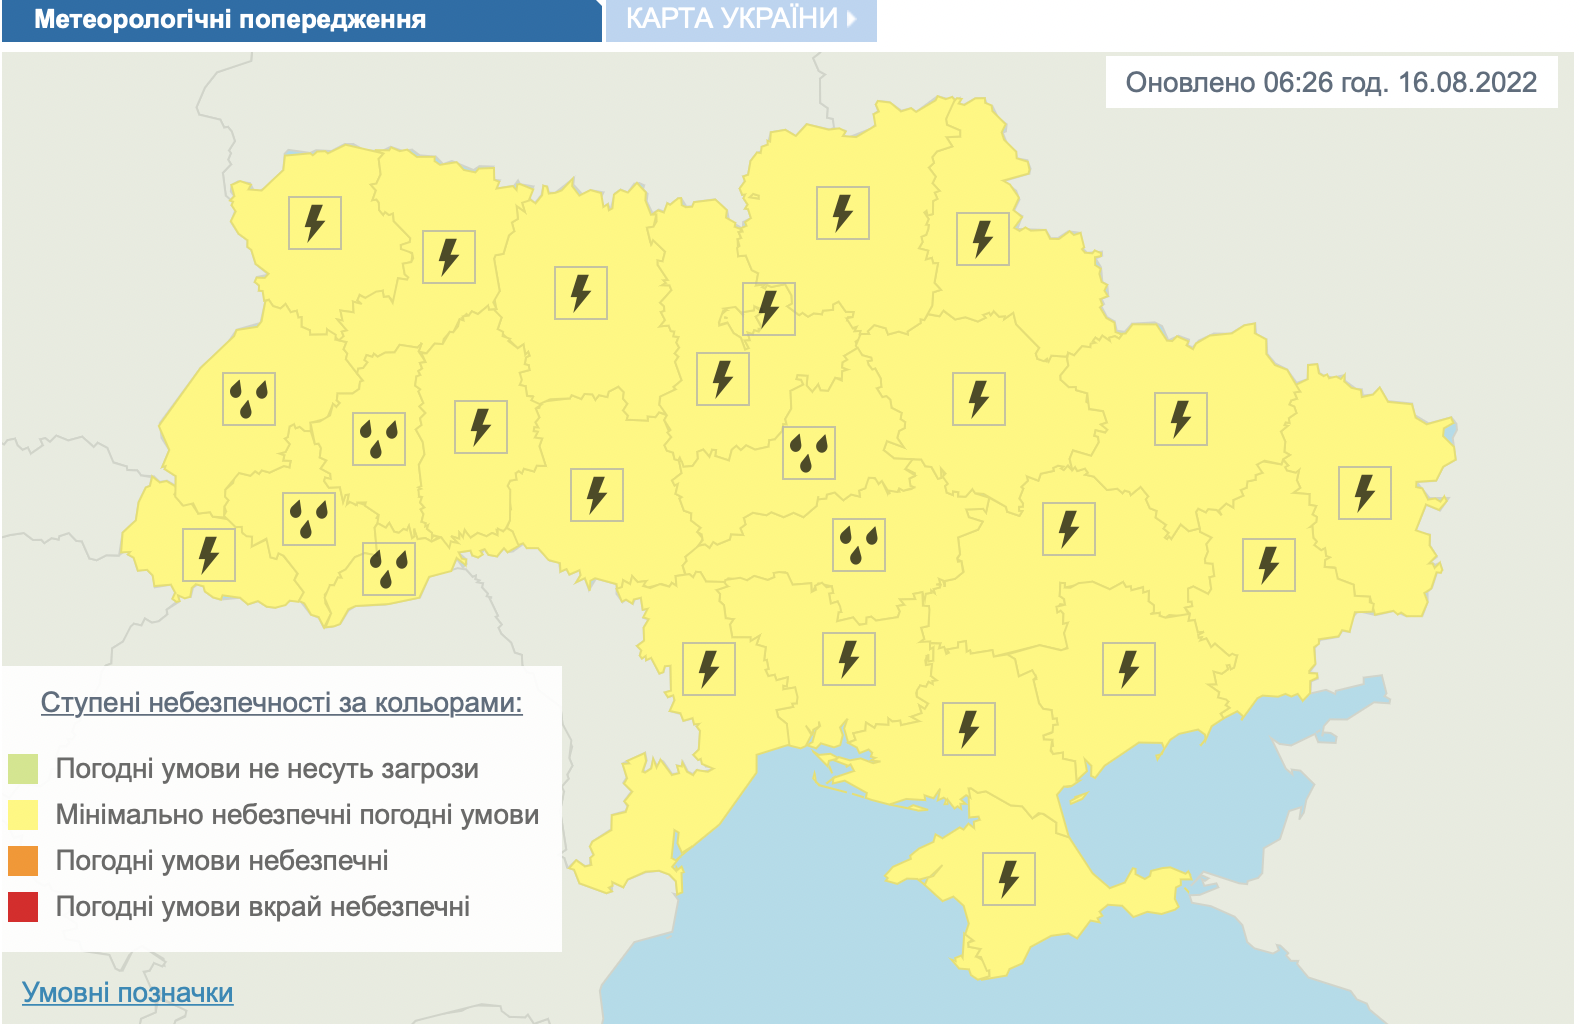The width and height of the screenshot is (1580, 1030).
Task: Click the thunderstorm icon in Kherson region
Action: [x=968, y=729]
